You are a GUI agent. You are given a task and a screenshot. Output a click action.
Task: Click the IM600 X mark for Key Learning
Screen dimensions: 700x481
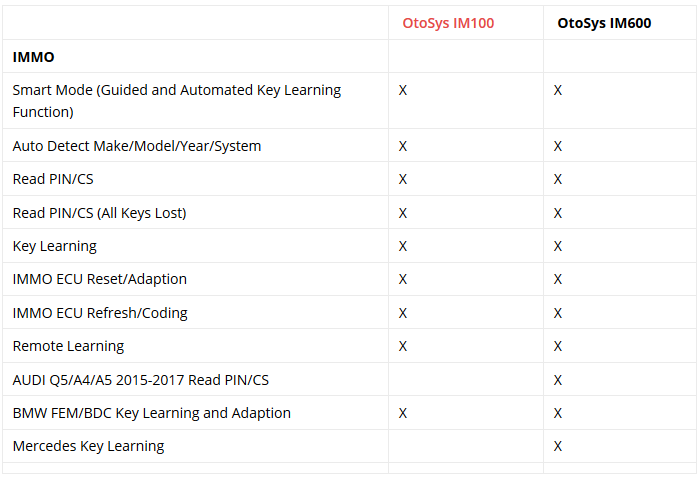point(558,246)
